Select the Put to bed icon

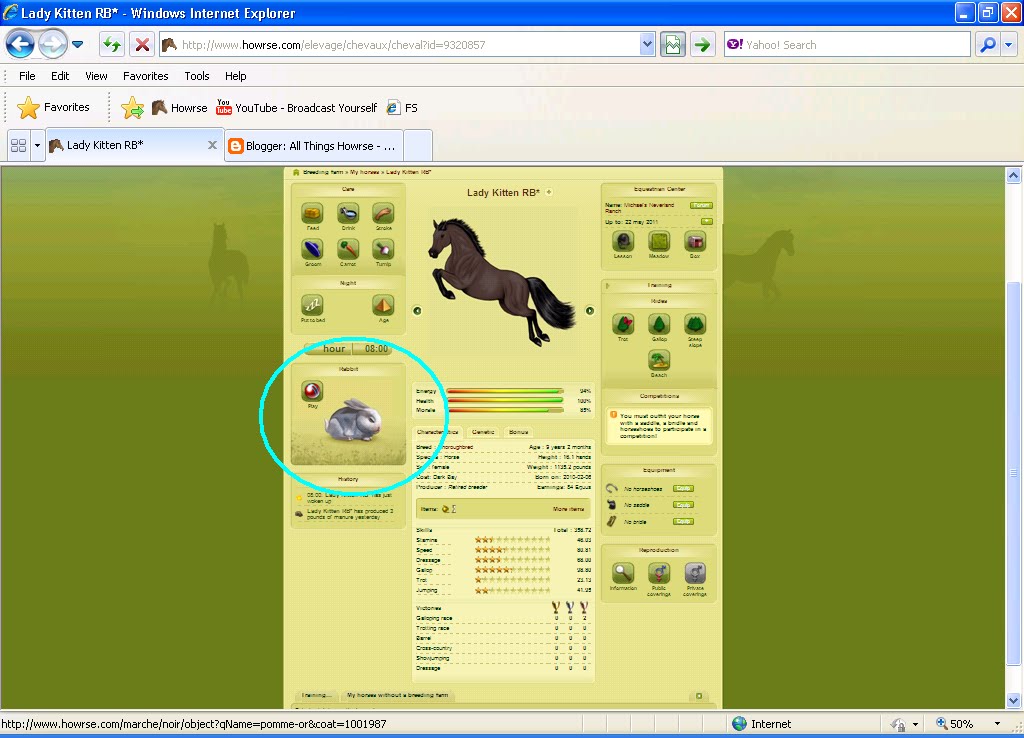(x=311, y=305)
